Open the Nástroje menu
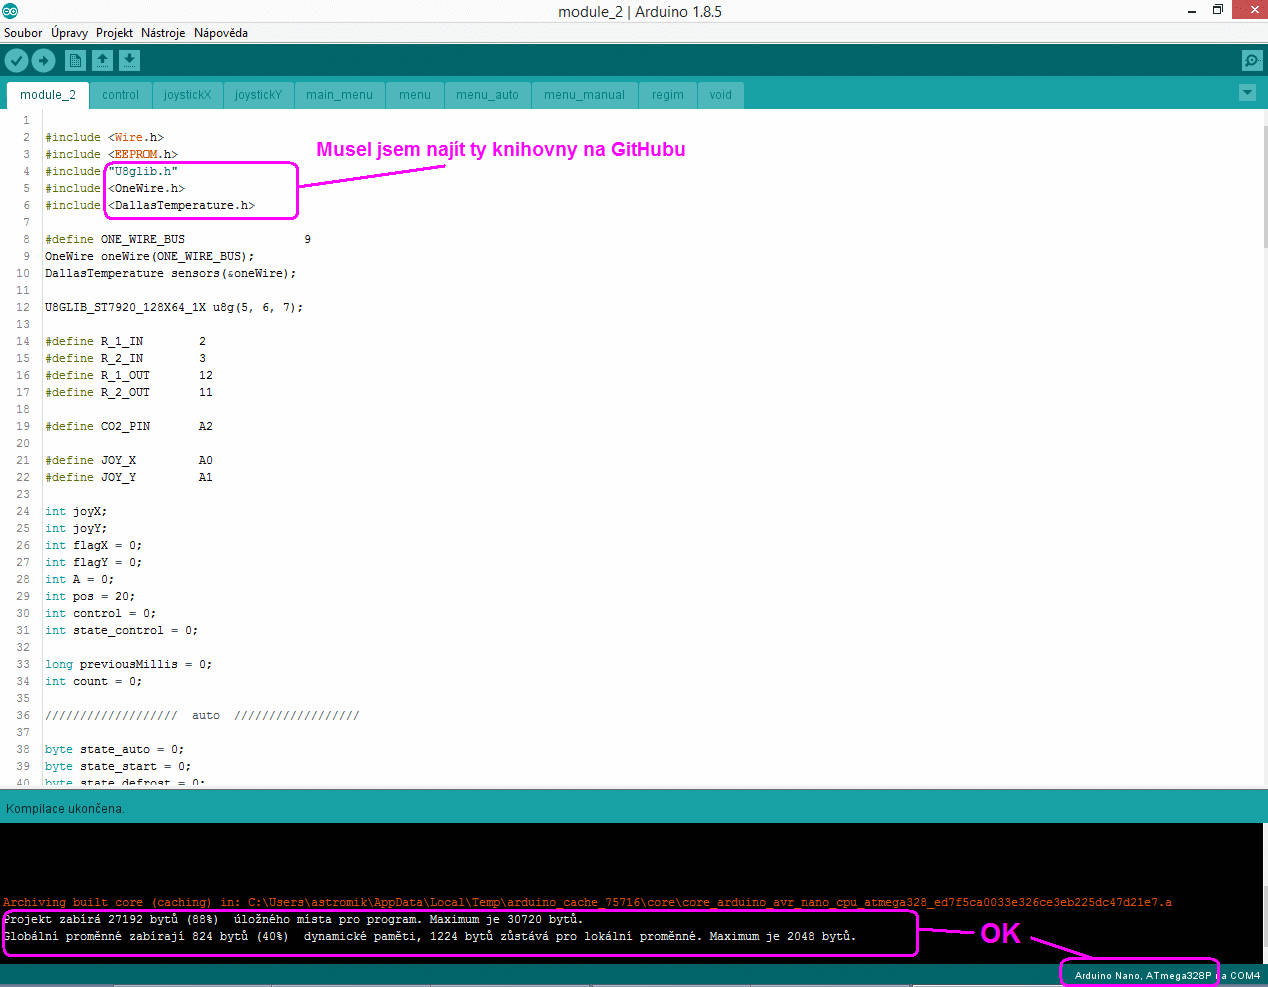 [163, 33]
